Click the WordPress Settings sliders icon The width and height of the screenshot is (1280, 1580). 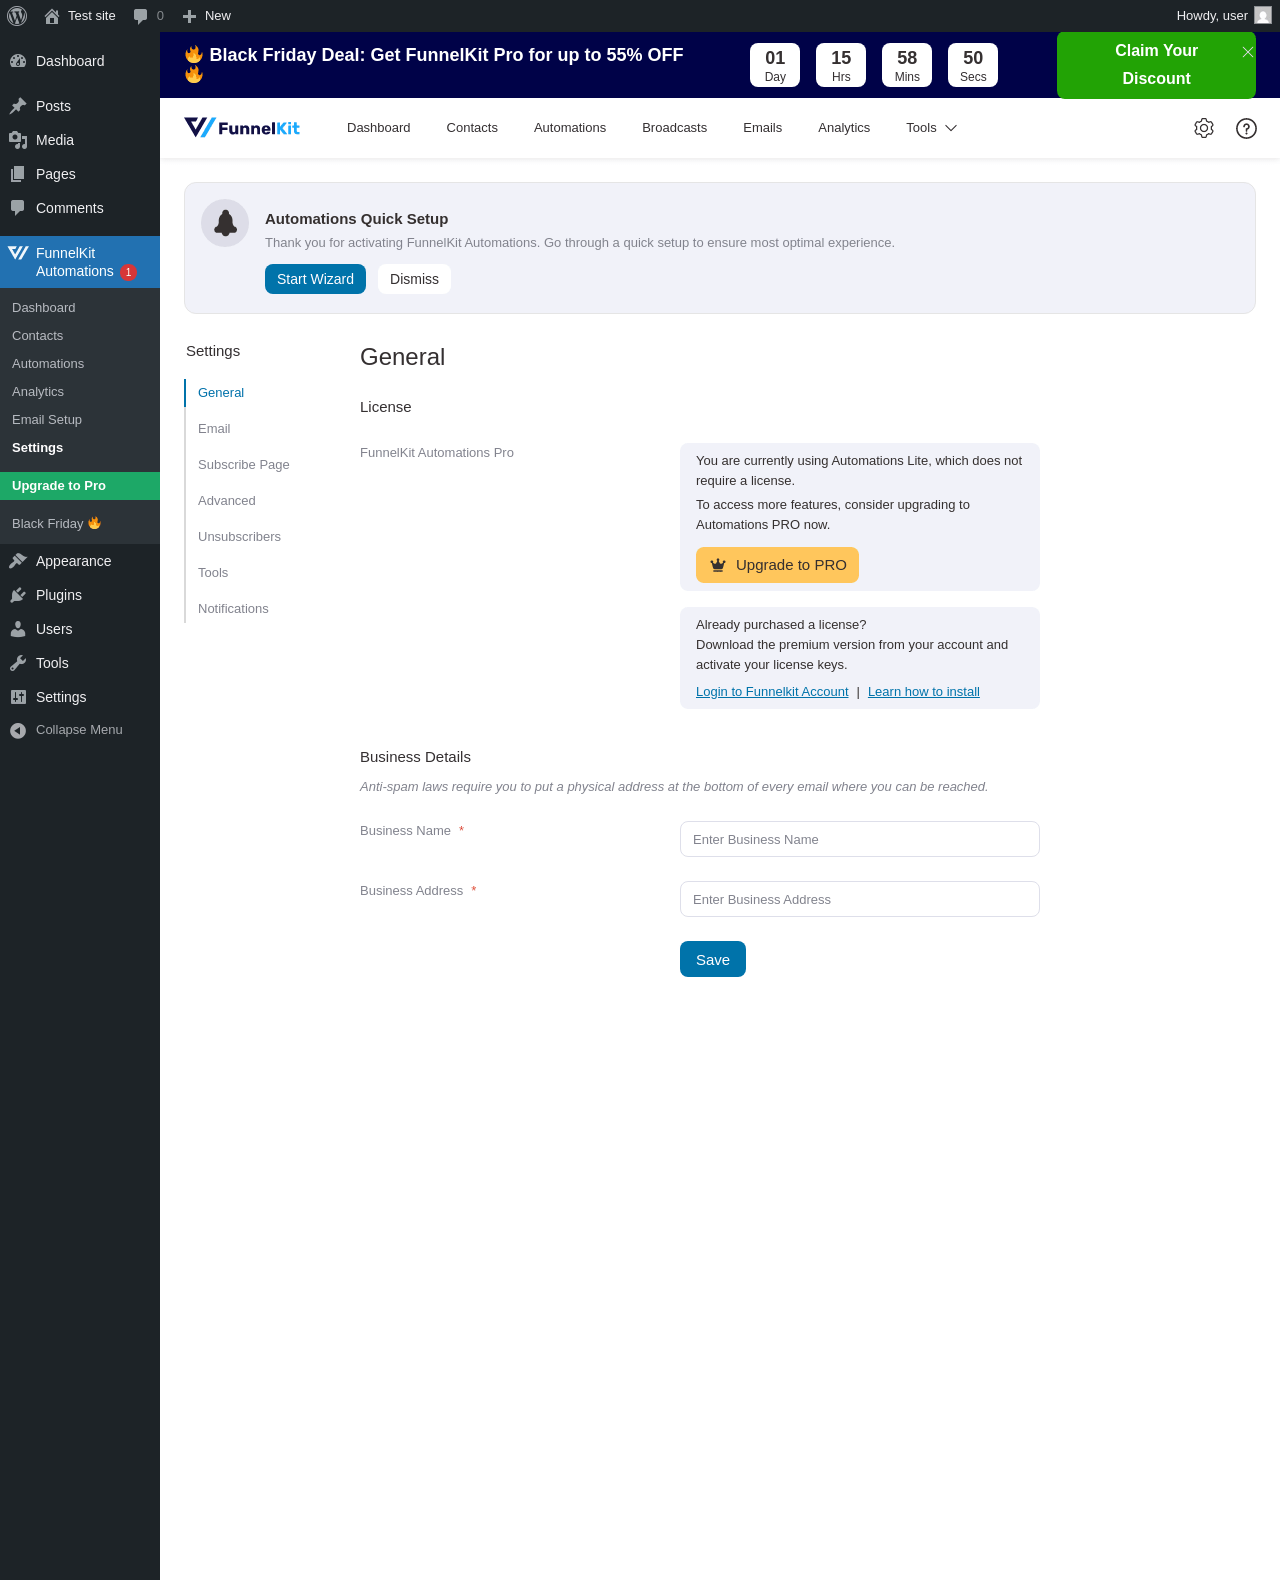coord(18,697)
